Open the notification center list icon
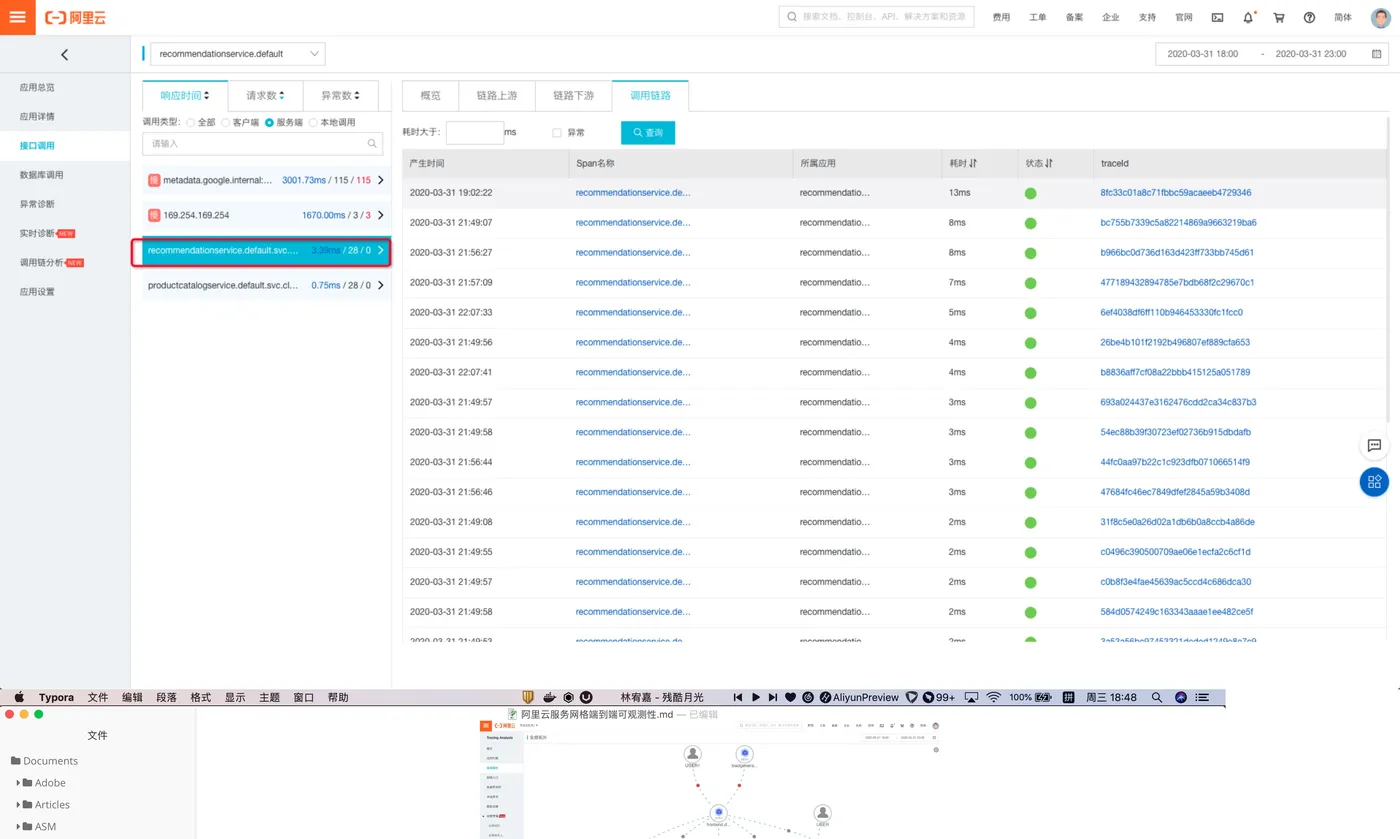 pos(1203,697)
